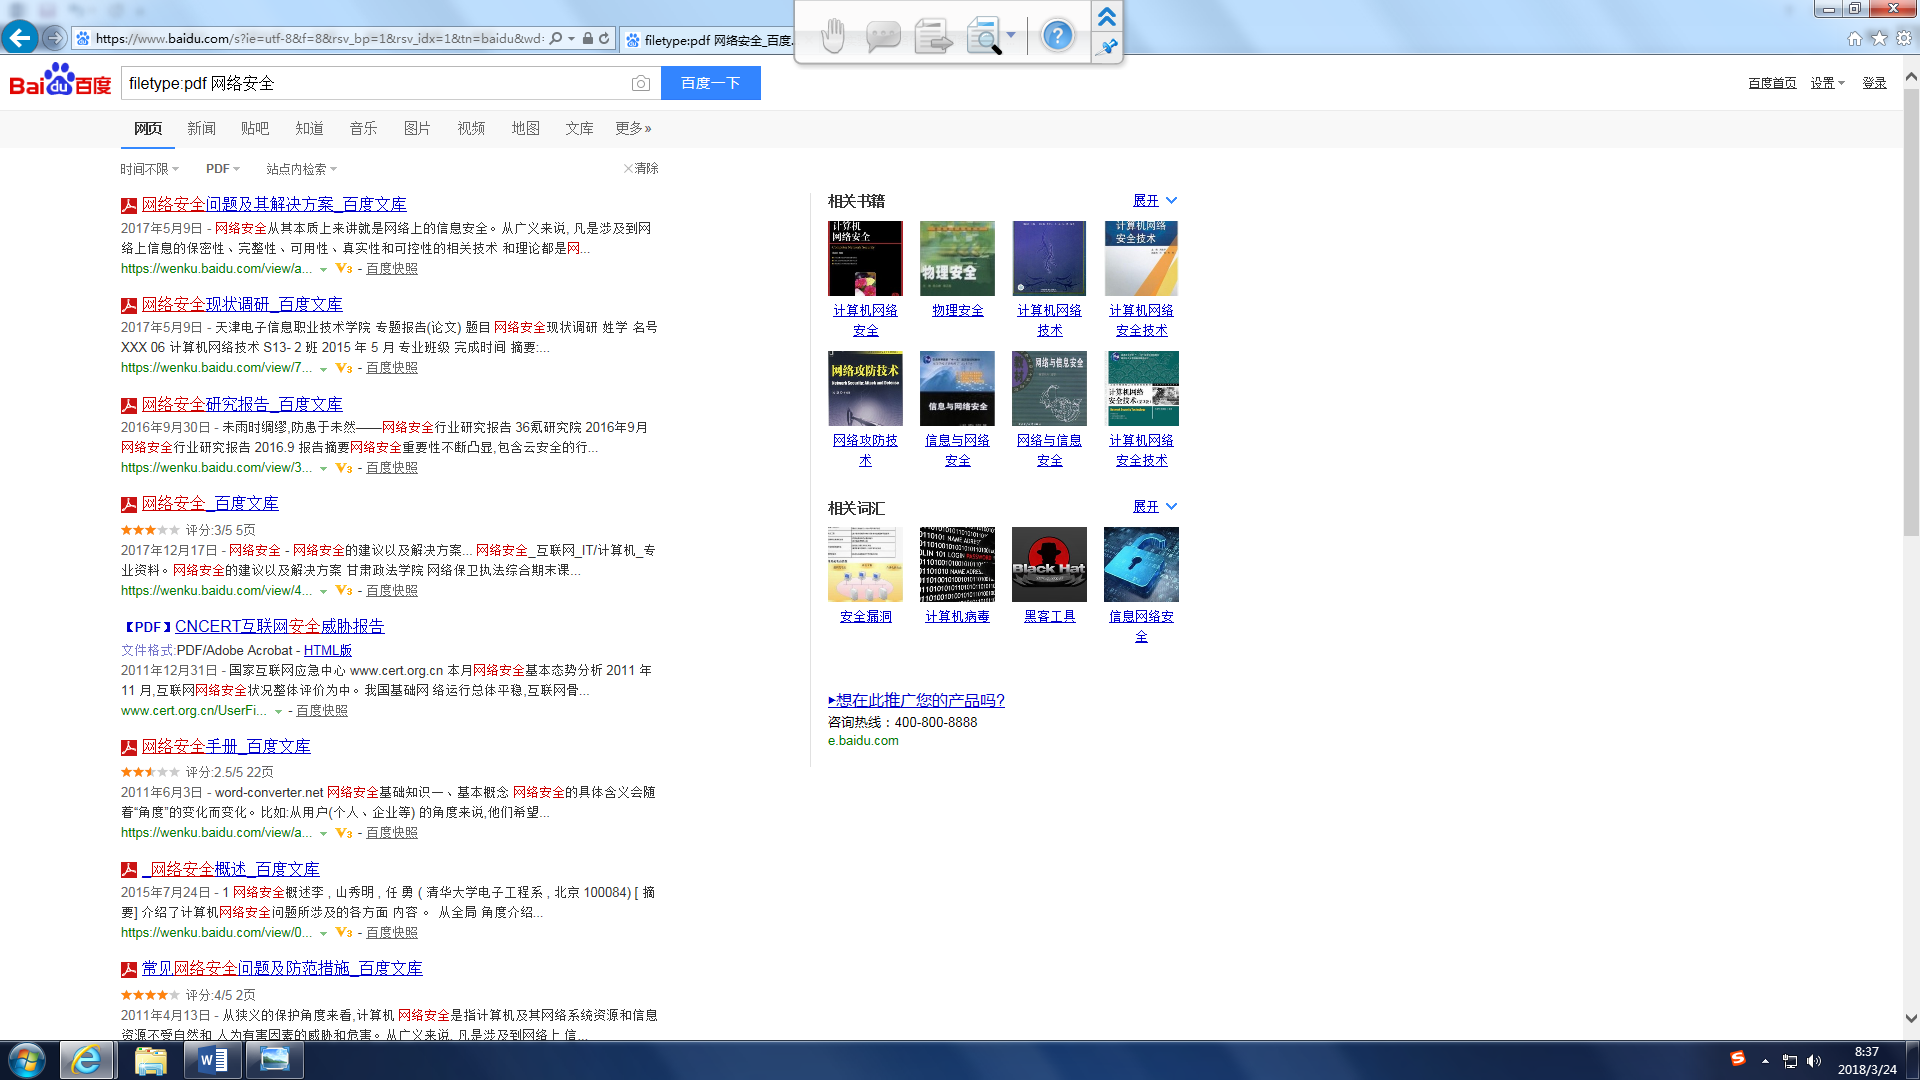Viewport: 1920px width, 1080px height.
Task: Open the 更多» menu
Action: click(633, 128)
